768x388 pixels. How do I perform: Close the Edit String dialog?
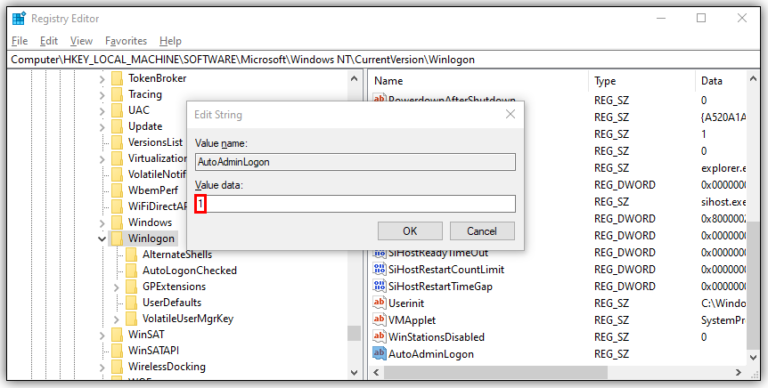pos(510,115)
